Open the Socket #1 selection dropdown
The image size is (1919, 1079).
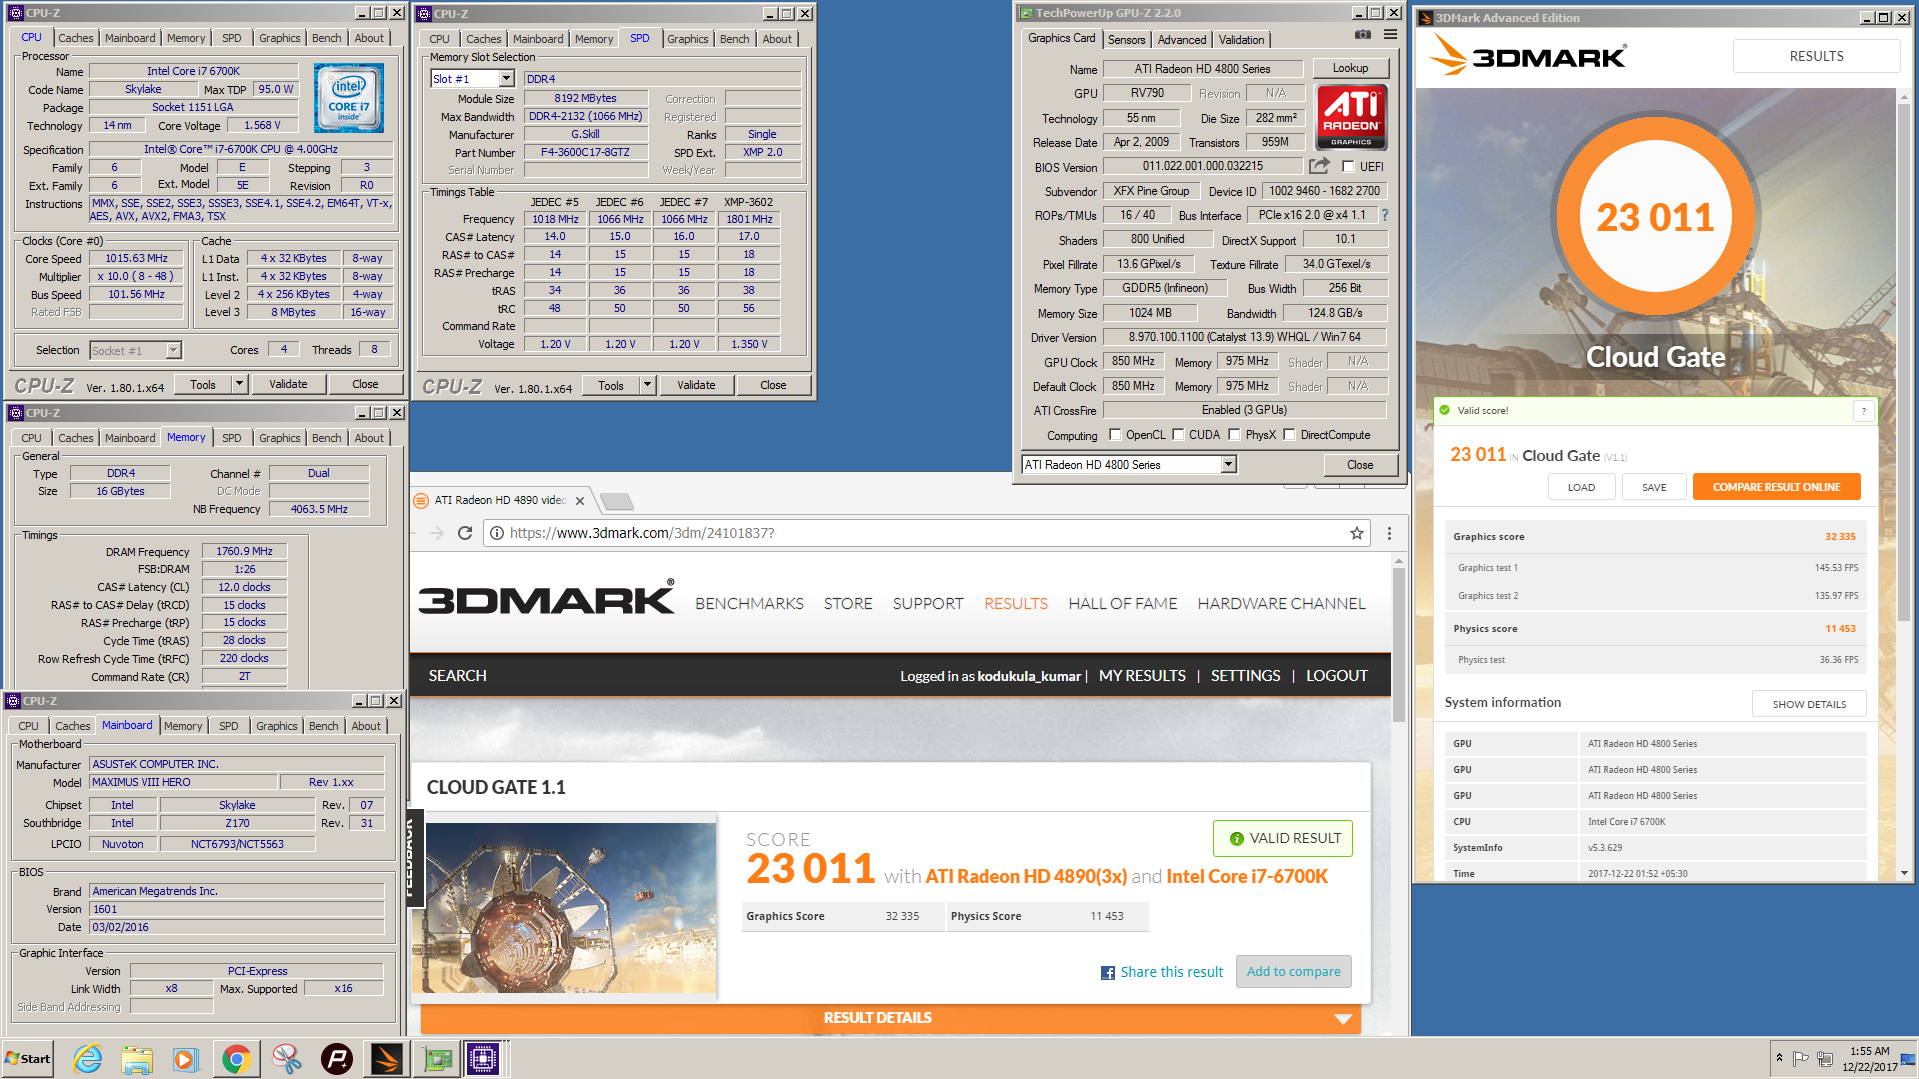[173, 350]
